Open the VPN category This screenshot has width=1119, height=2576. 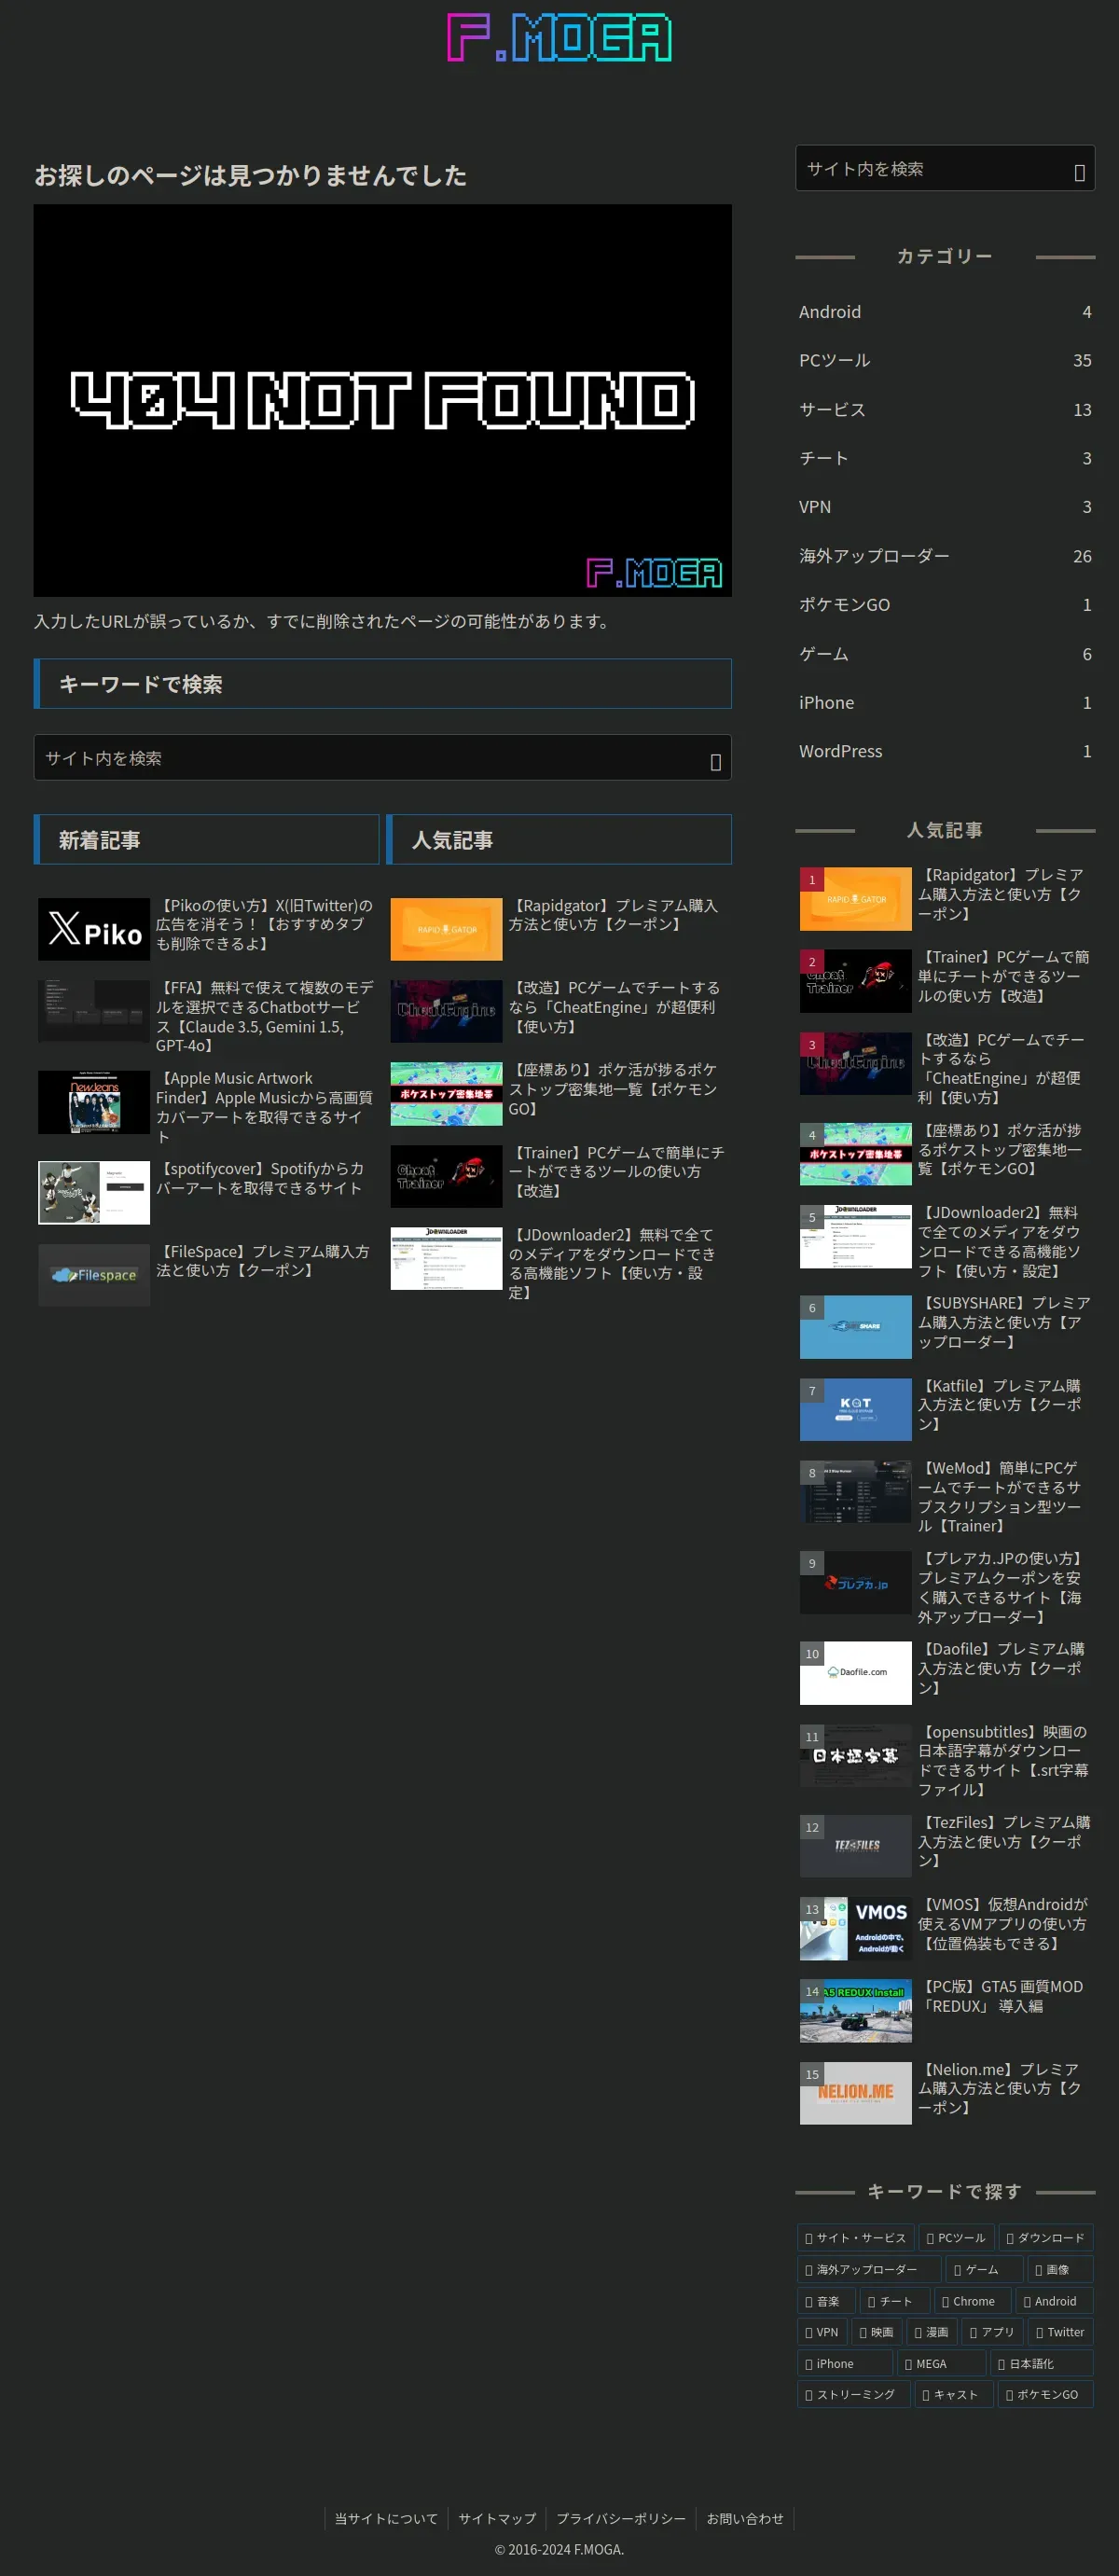click(x=945, y=507)
